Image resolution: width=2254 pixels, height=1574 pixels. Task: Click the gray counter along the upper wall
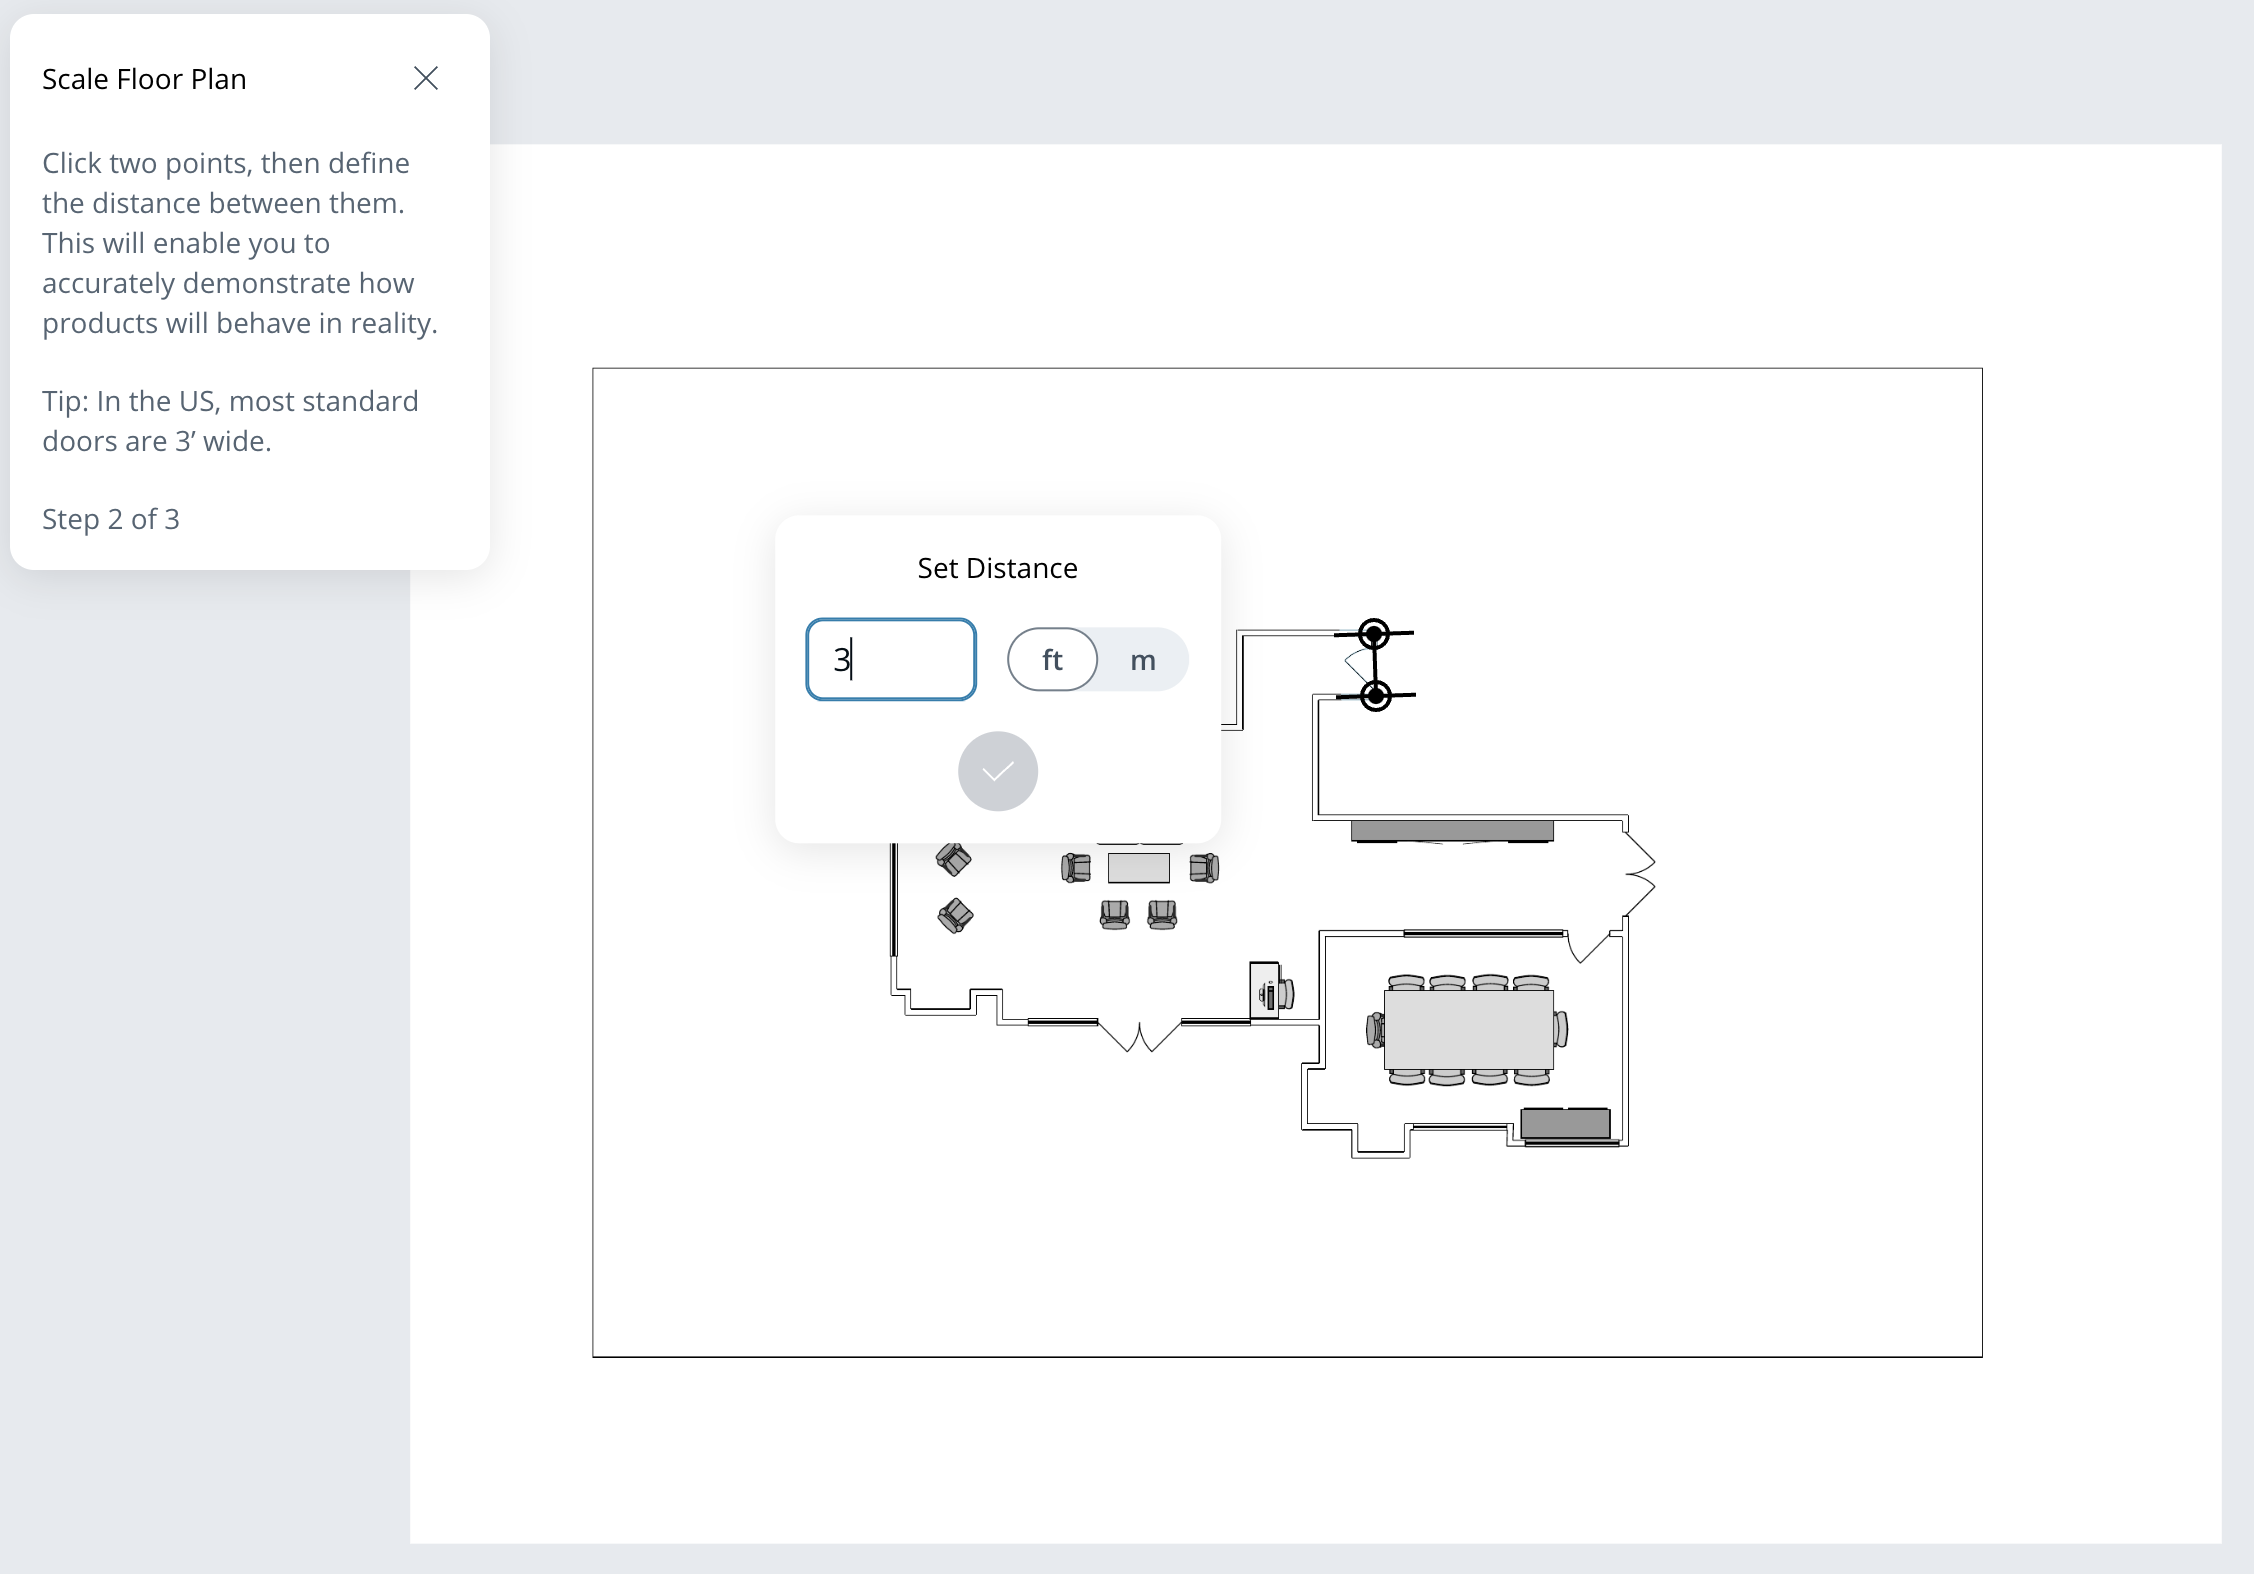pos(1452,830)
